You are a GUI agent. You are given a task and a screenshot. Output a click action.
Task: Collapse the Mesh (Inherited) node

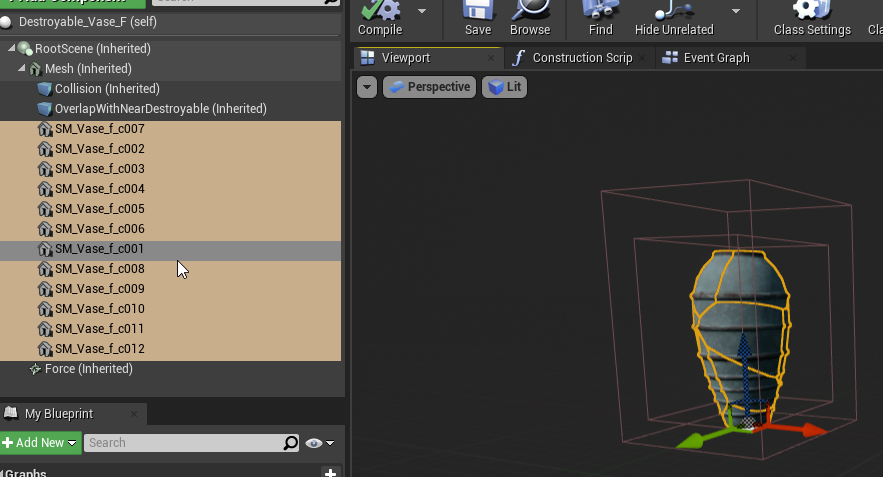[x=22, y=69]
